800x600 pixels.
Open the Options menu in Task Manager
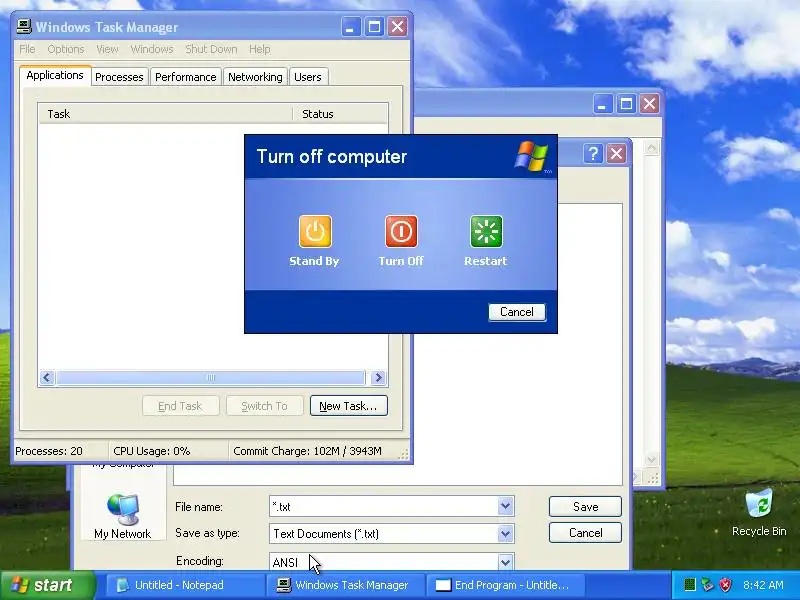(66, 49)
